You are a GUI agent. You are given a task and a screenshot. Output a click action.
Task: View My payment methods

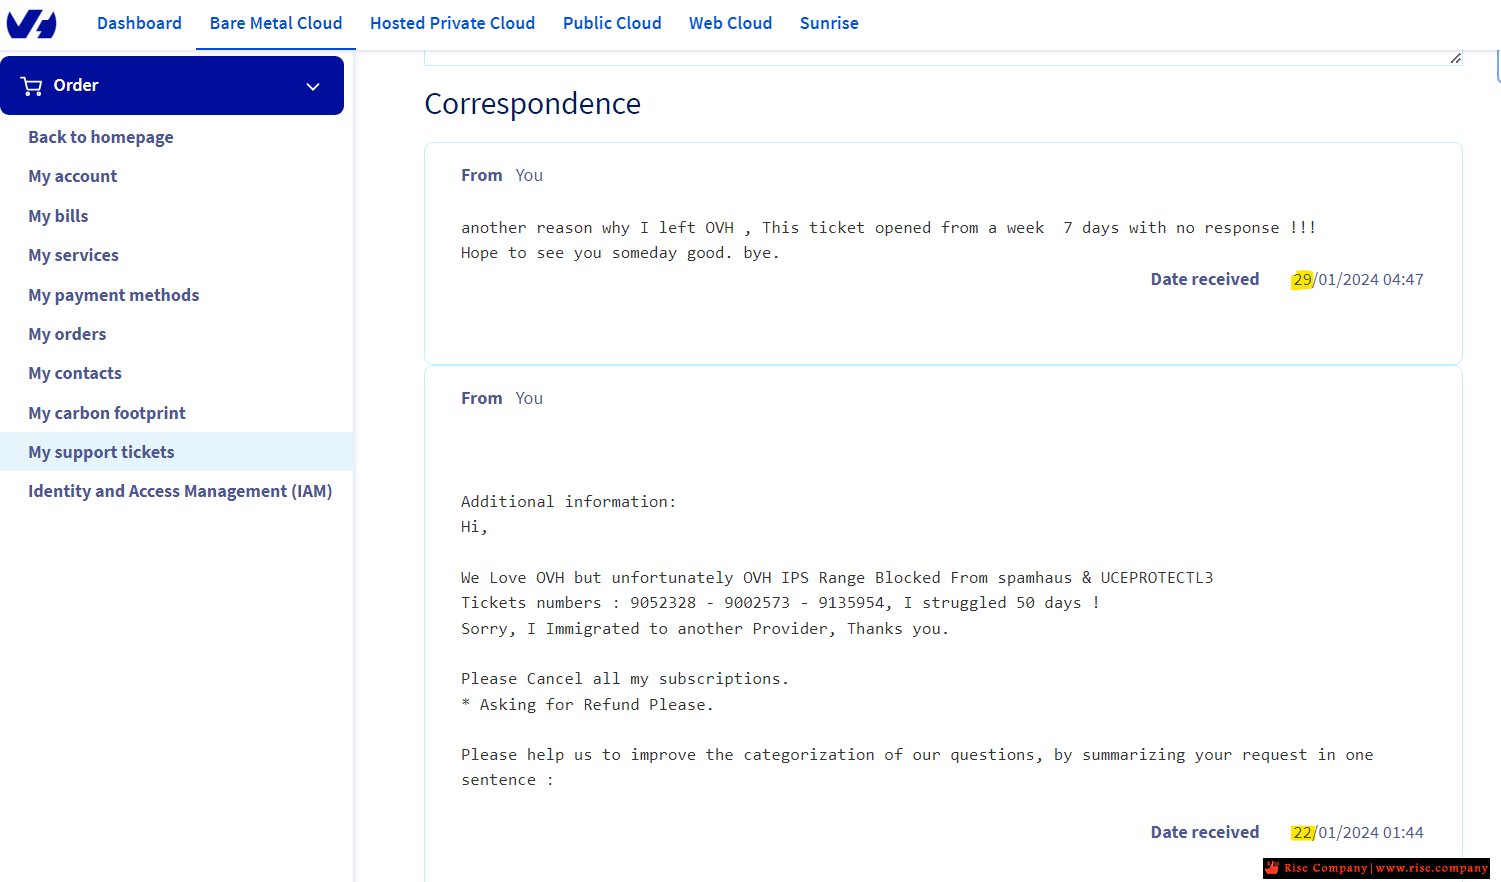coord(114,295)
